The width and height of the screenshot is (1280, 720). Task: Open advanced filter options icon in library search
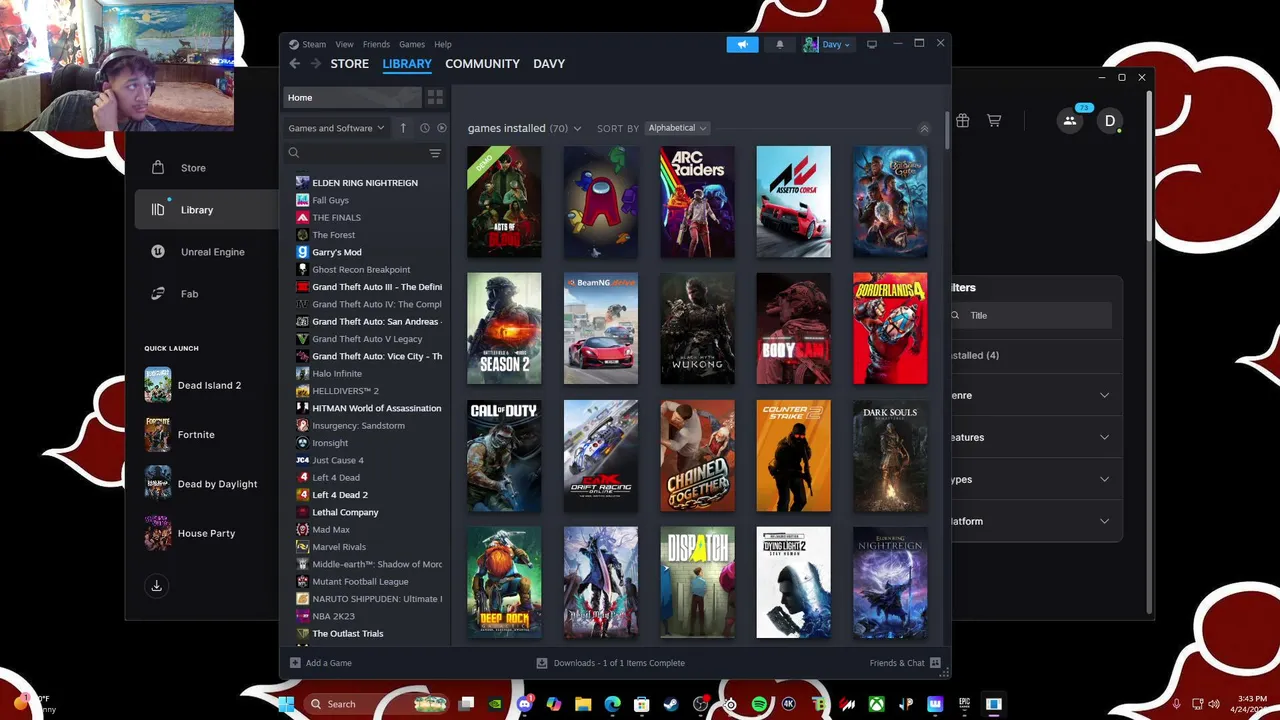point(435,153)
